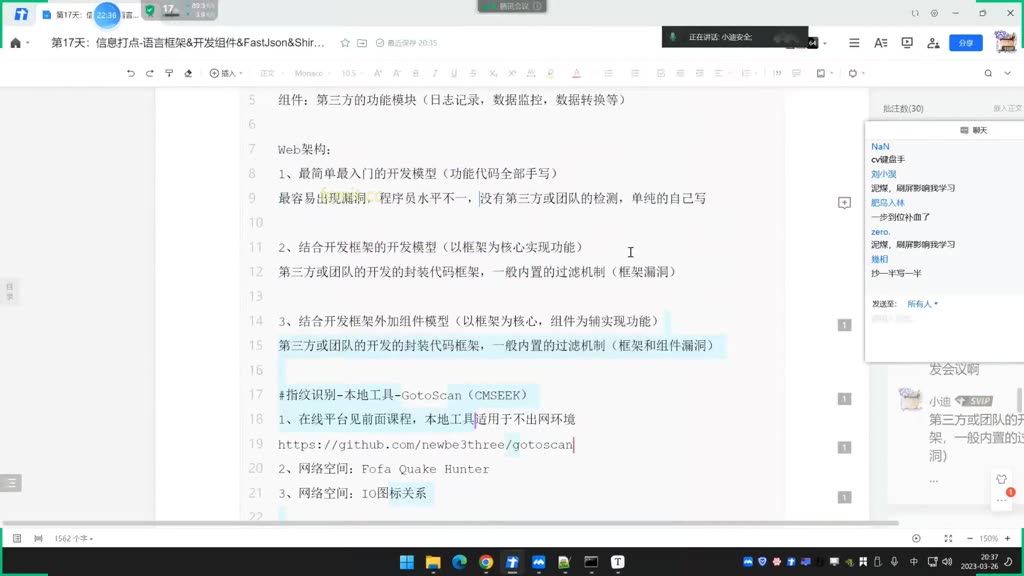
Task: Click the undo arrow in toolbar
Action: coord(131,73)
